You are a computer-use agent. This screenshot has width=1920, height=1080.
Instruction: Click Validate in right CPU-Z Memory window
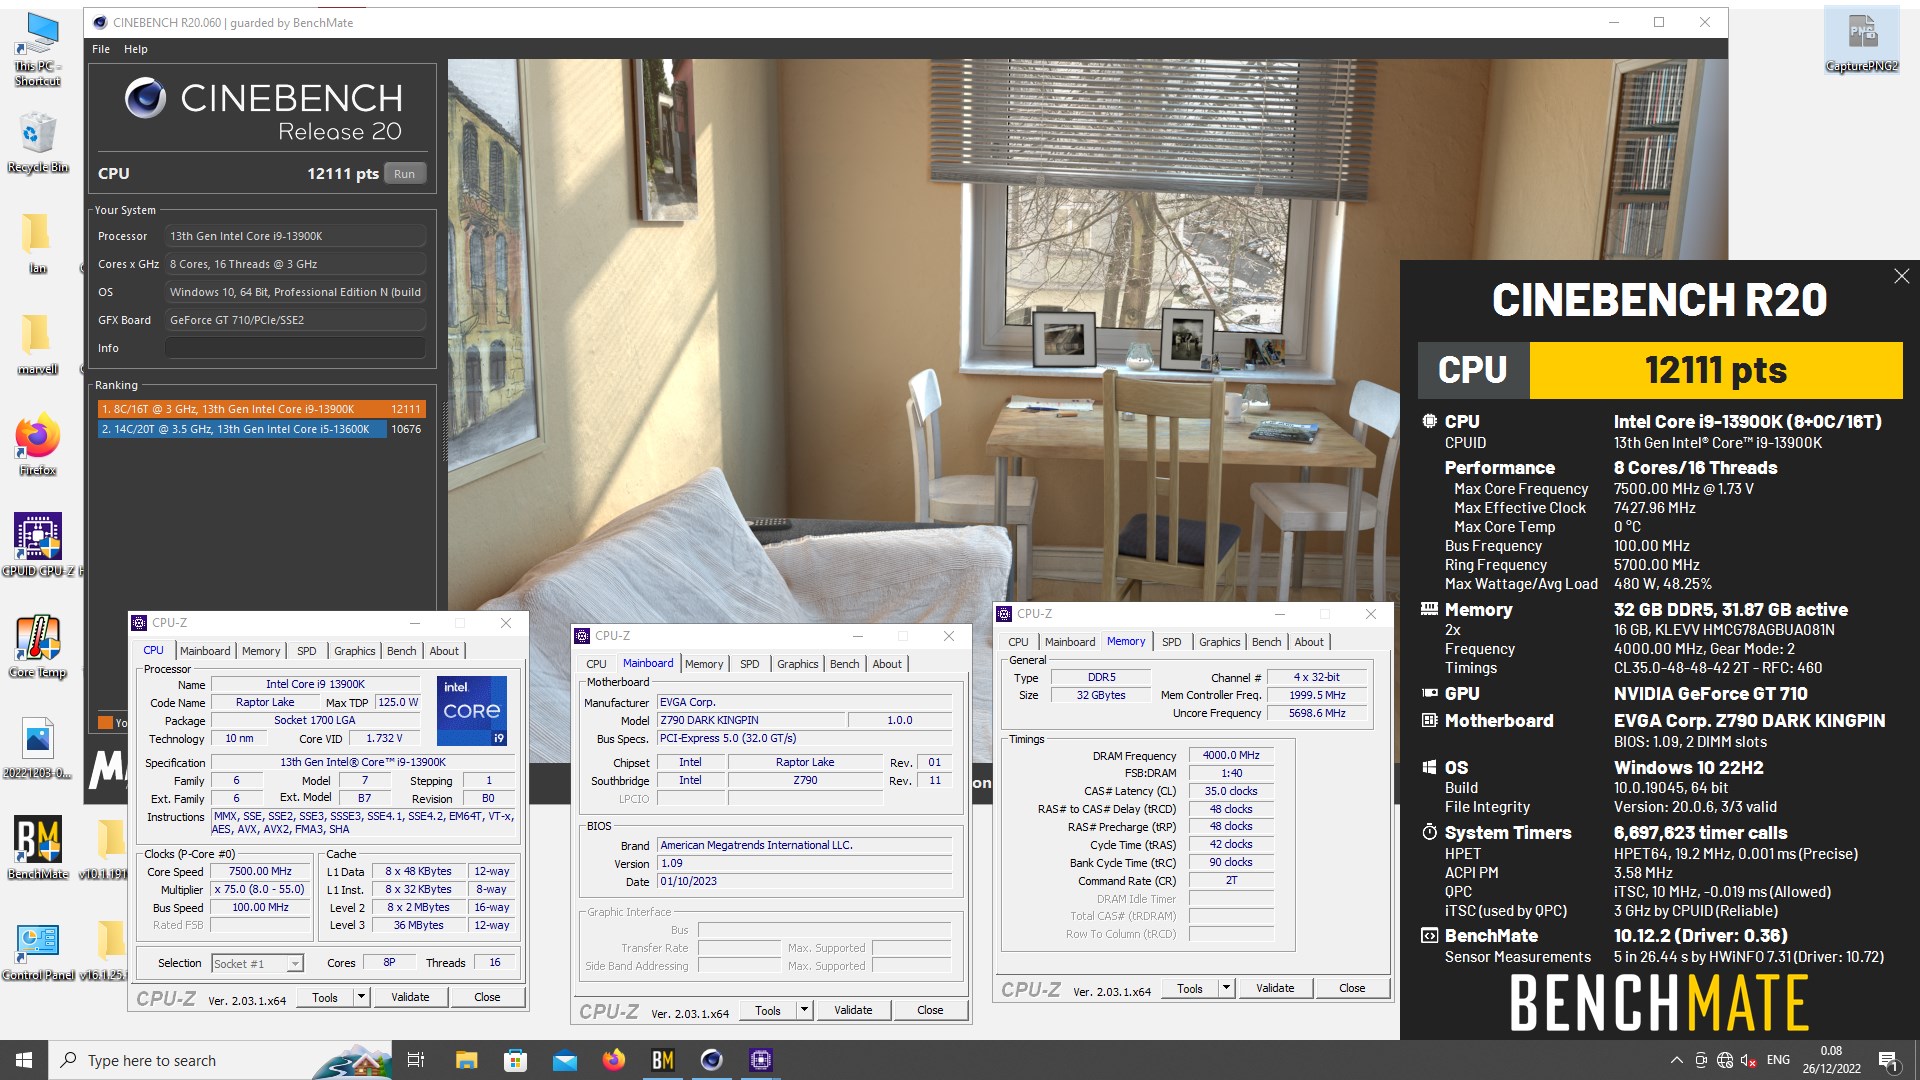pos(1275,988)
